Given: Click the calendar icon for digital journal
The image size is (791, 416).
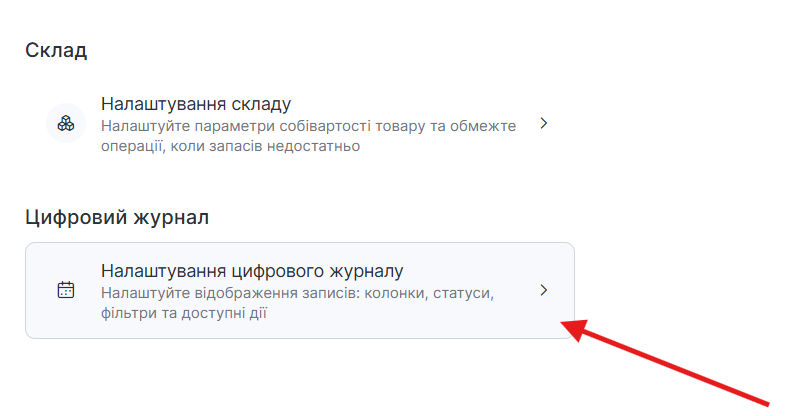Looking at the screenshot, I should pos(66,290).
